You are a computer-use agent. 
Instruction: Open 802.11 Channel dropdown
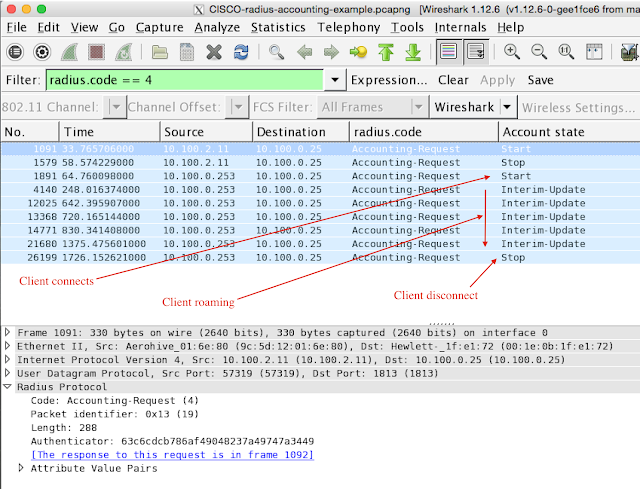click(x=114, y=107)
